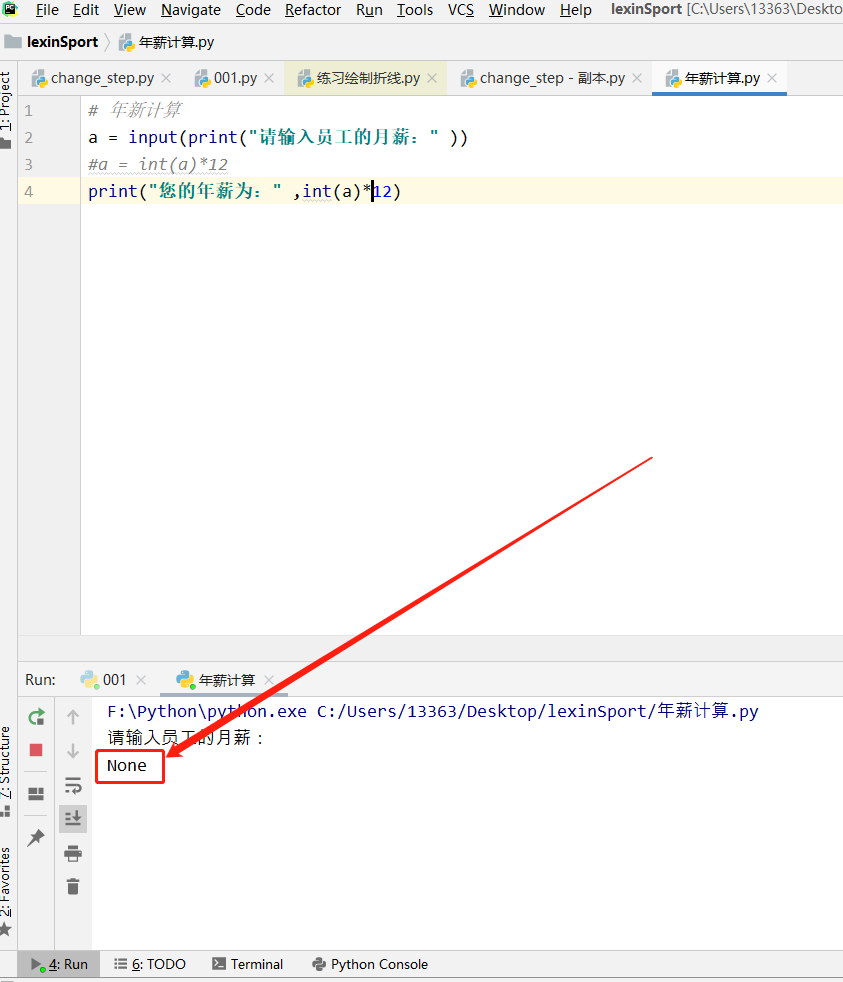Click the 'None' console output text
843x982 pixels.
[127, 765]
